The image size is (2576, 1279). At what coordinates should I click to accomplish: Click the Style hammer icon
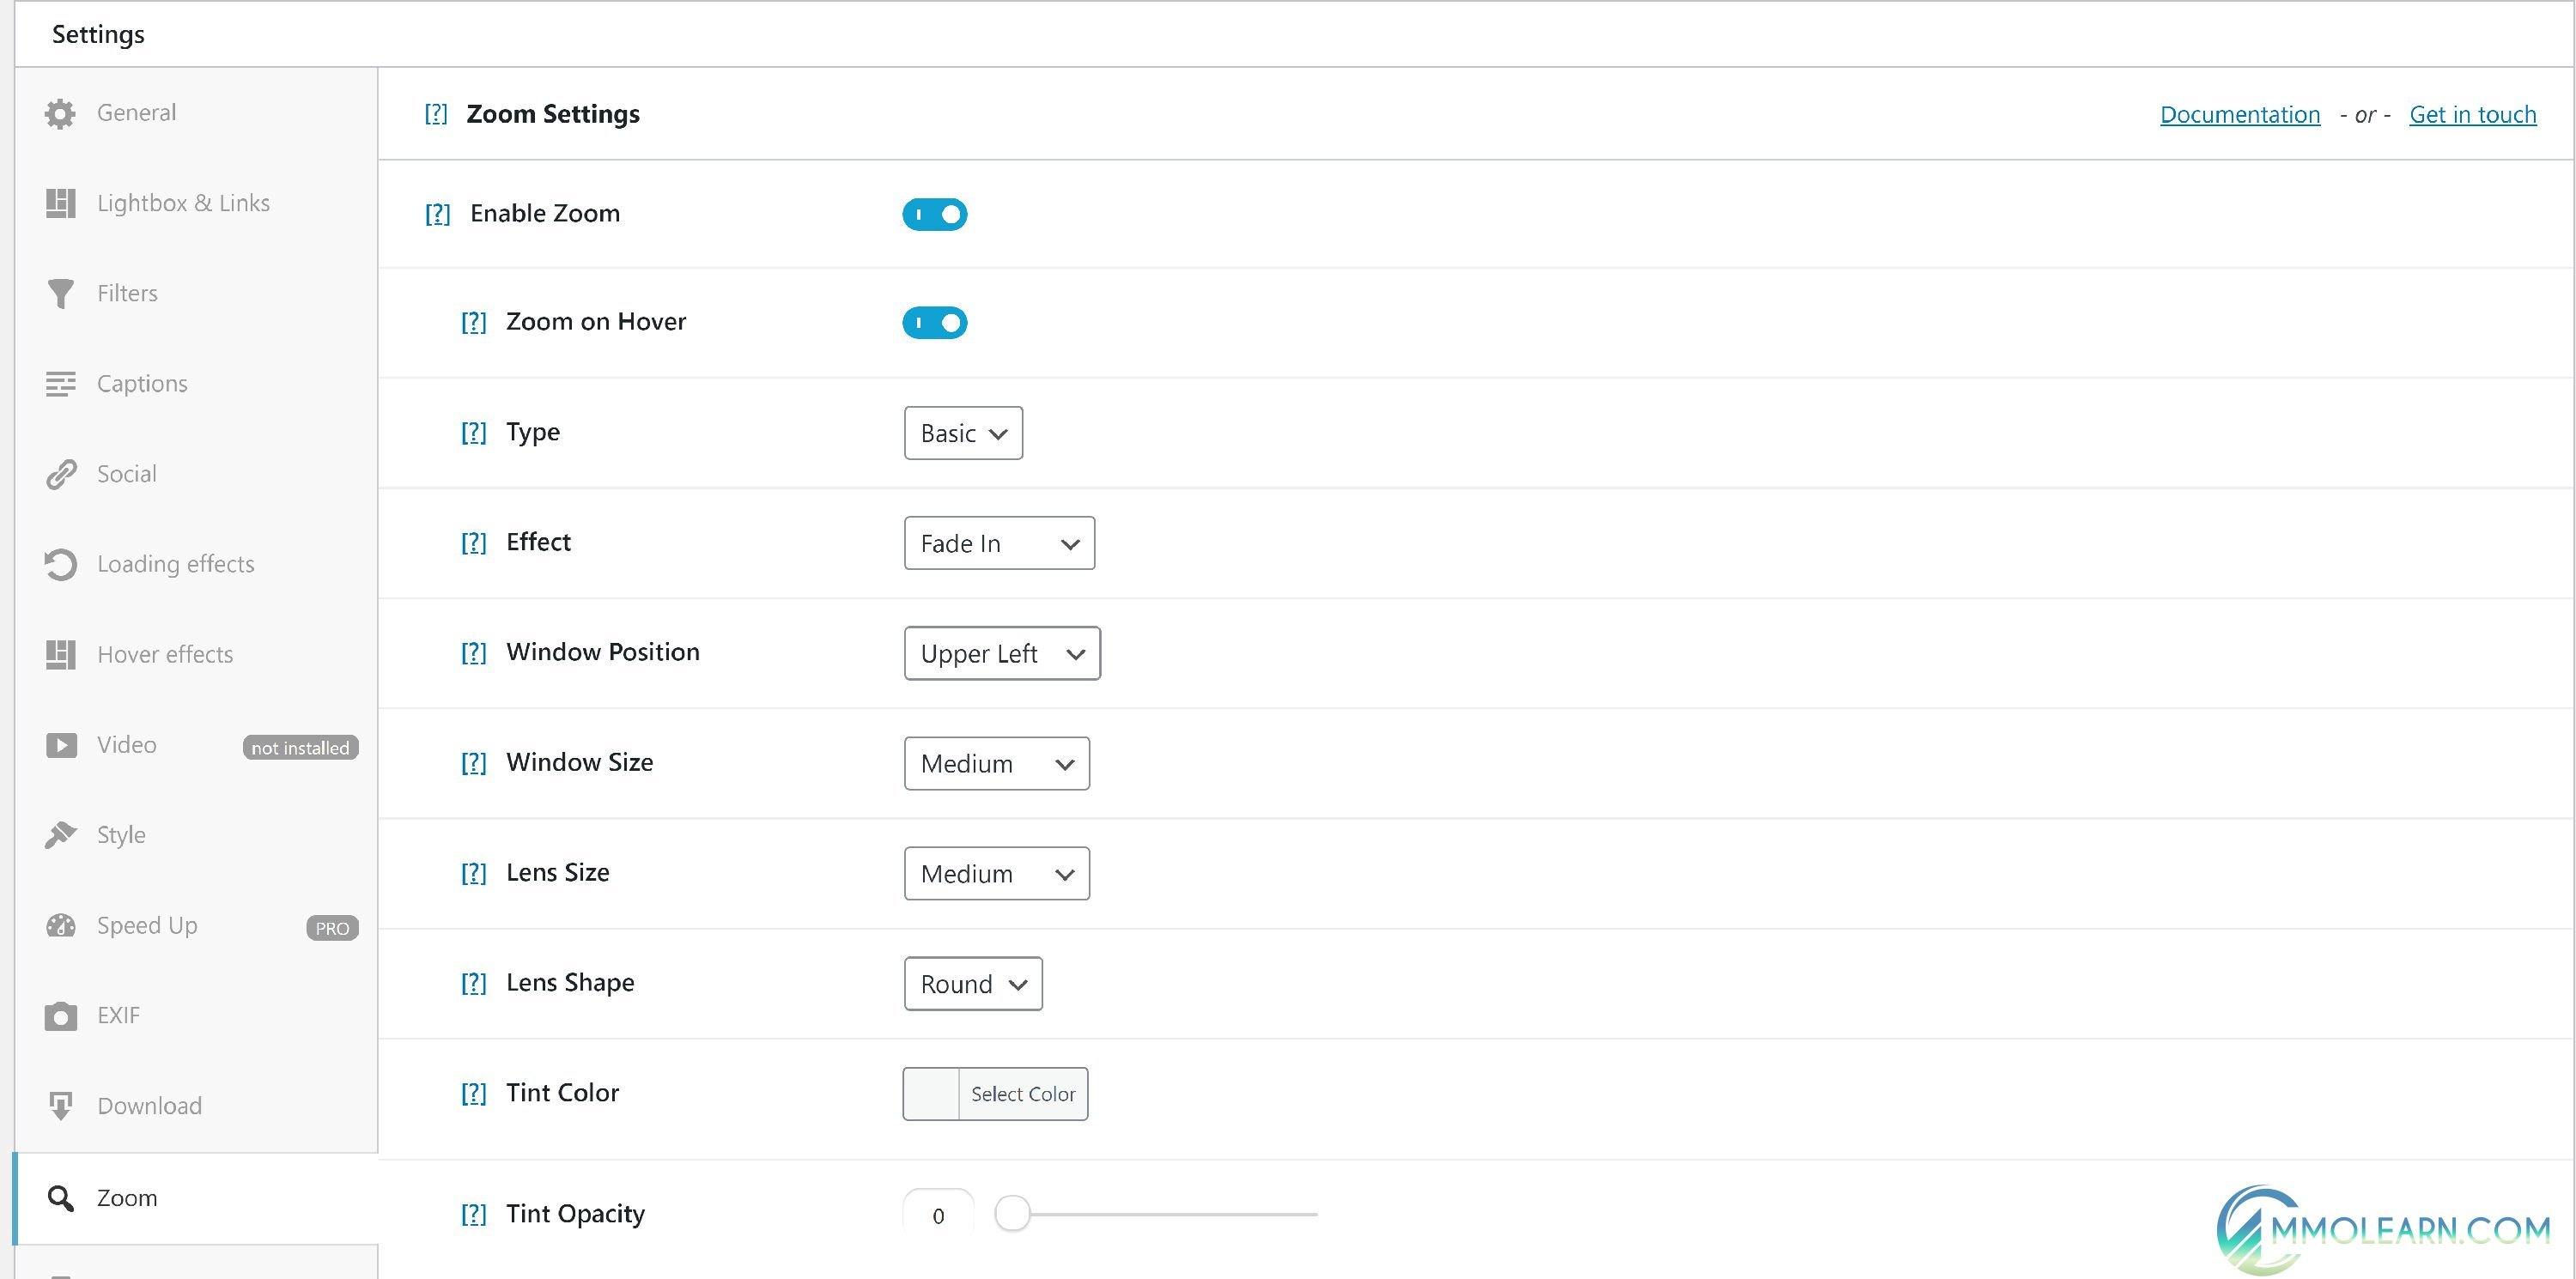click(x=60, y=835)
